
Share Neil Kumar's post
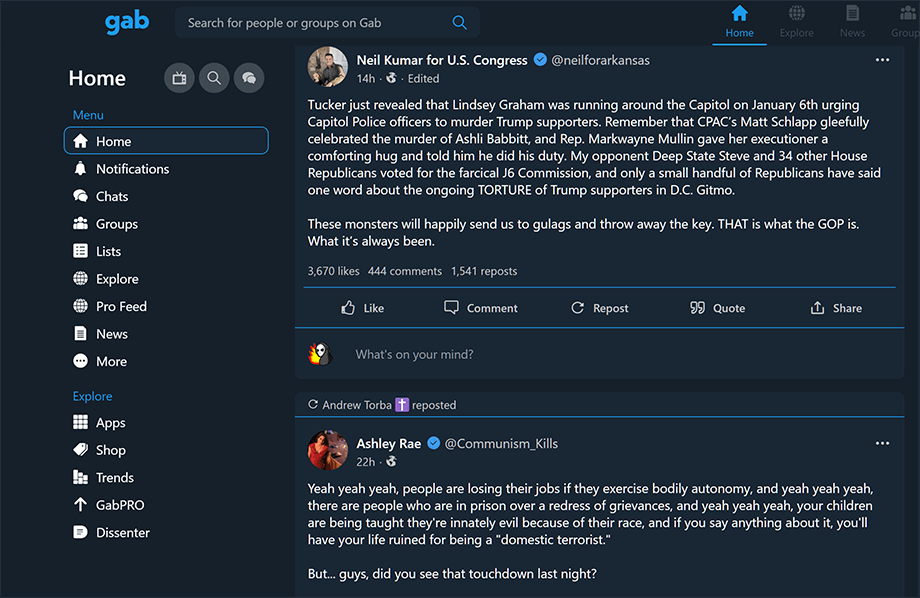(836, 308)
